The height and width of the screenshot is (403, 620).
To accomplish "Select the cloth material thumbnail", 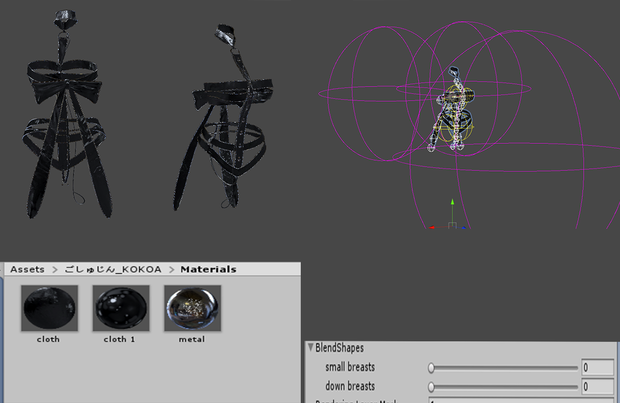I will [x=49, y=308].
